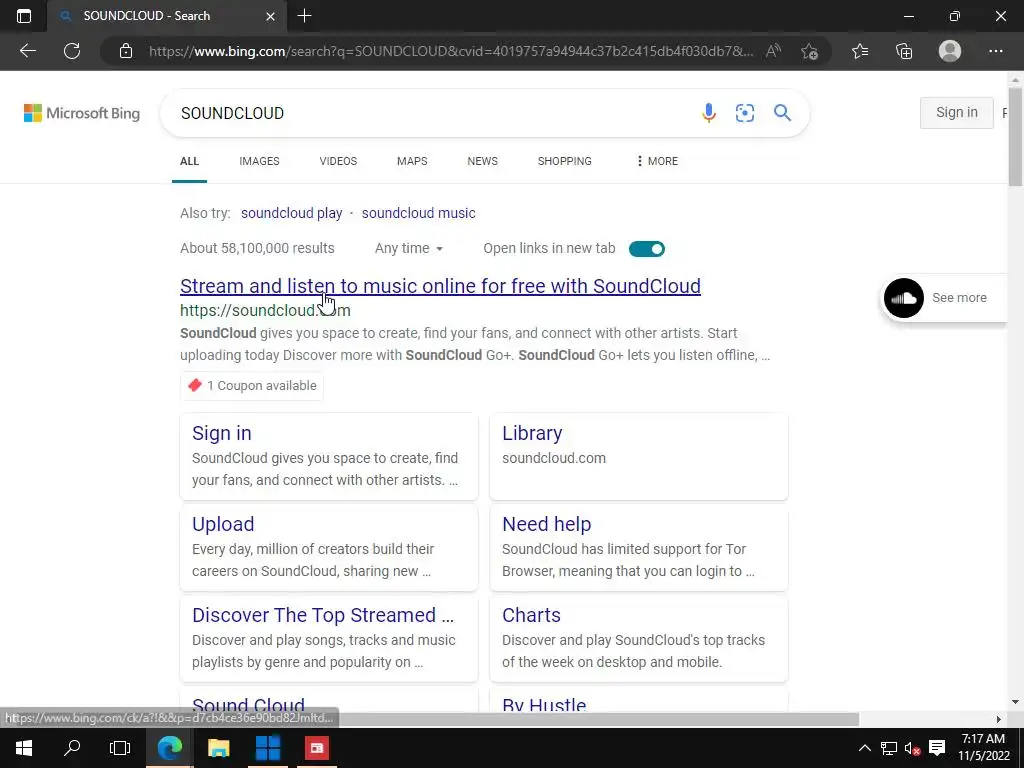Go back with the browser back arrow
Screen dimensions: 1024x768
pyautogui.click(x=28, y=51)
